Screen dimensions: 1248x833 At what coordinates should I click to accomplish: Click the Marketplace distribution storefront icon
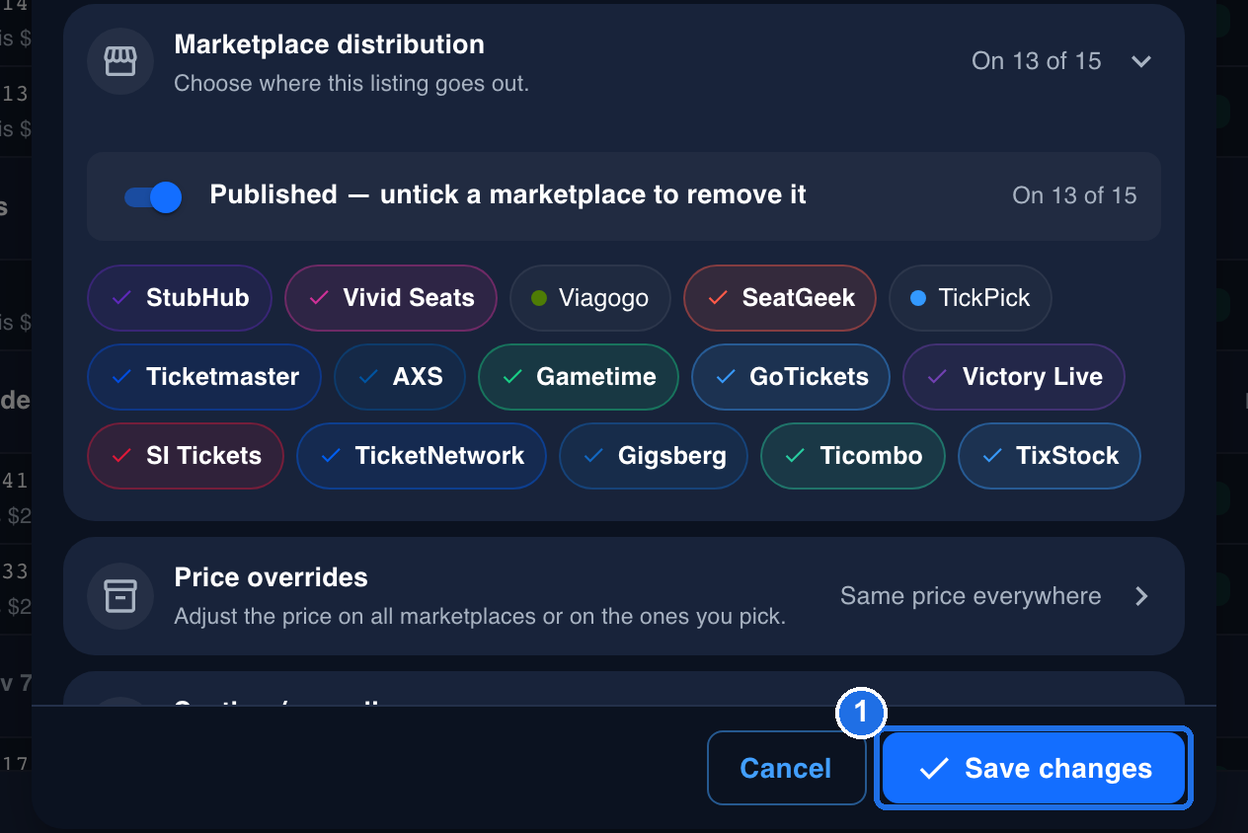click(x=120, y=62)
